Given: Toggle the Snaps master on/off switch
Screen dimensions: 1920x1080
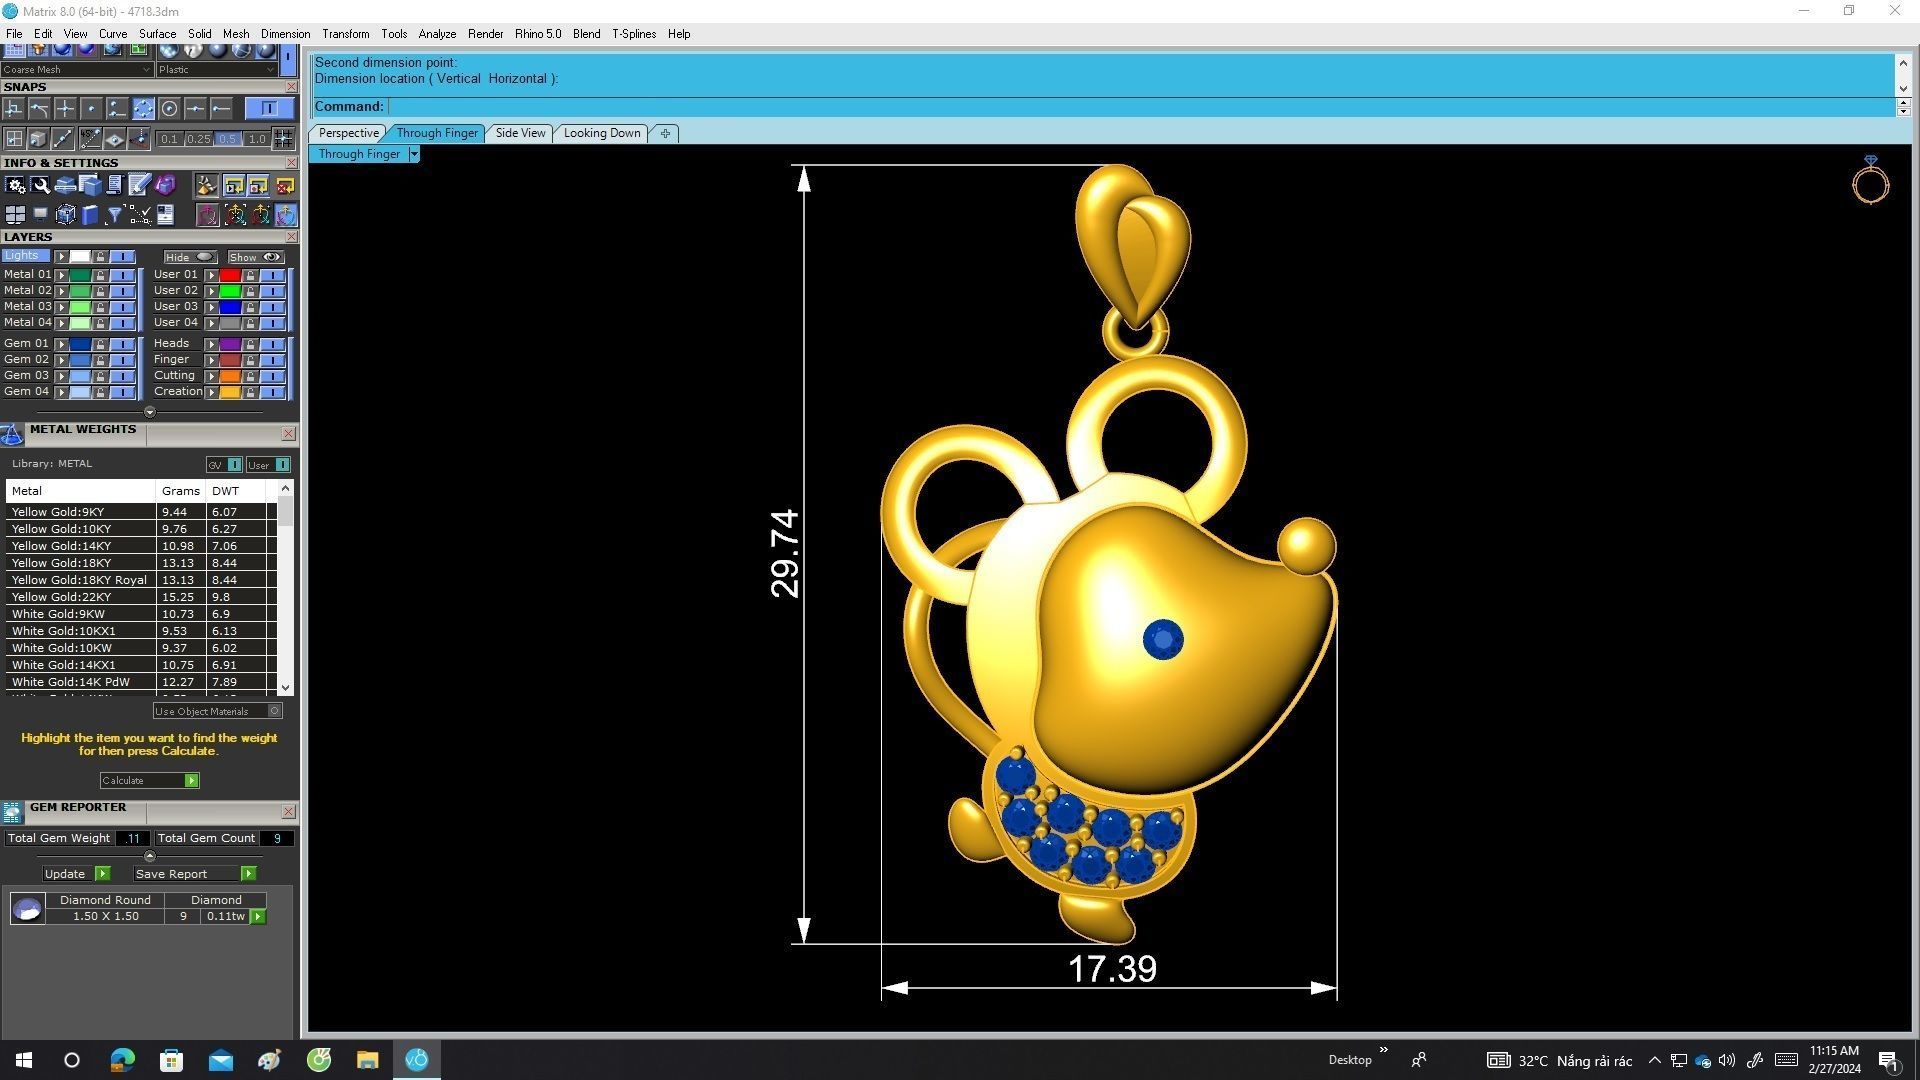Looking at the screenshot, I should point(269,108).
